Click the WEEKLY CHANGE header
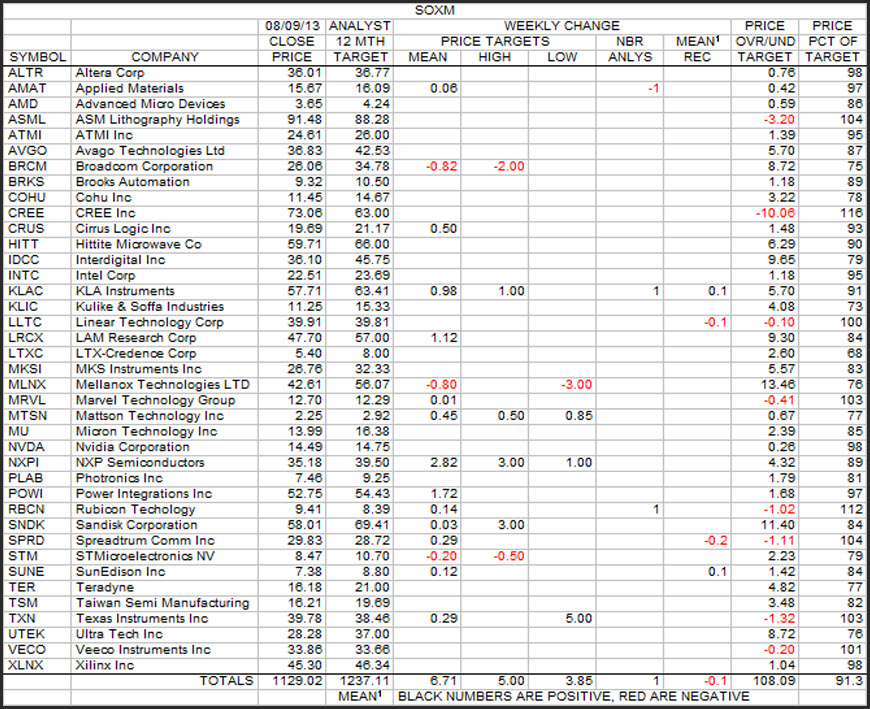 point(562,26)
